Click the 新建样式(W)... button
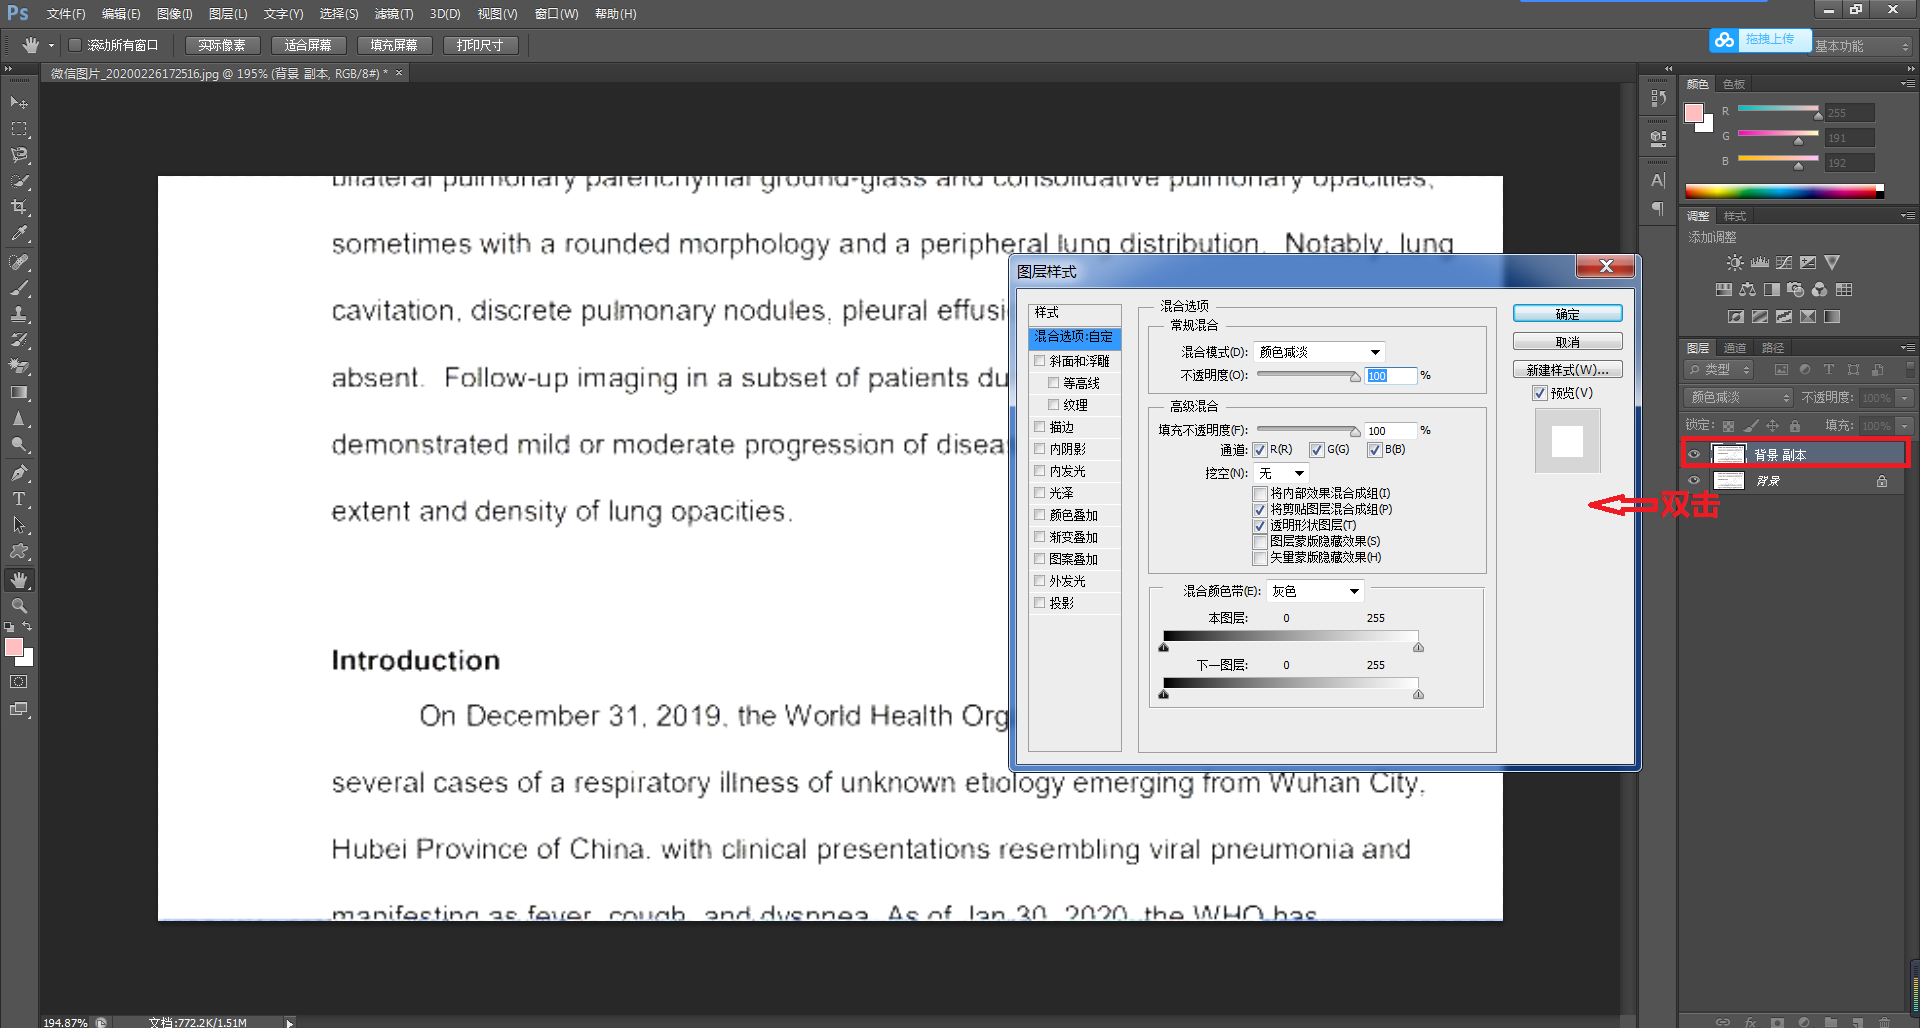 click(x=1567, y=370)
